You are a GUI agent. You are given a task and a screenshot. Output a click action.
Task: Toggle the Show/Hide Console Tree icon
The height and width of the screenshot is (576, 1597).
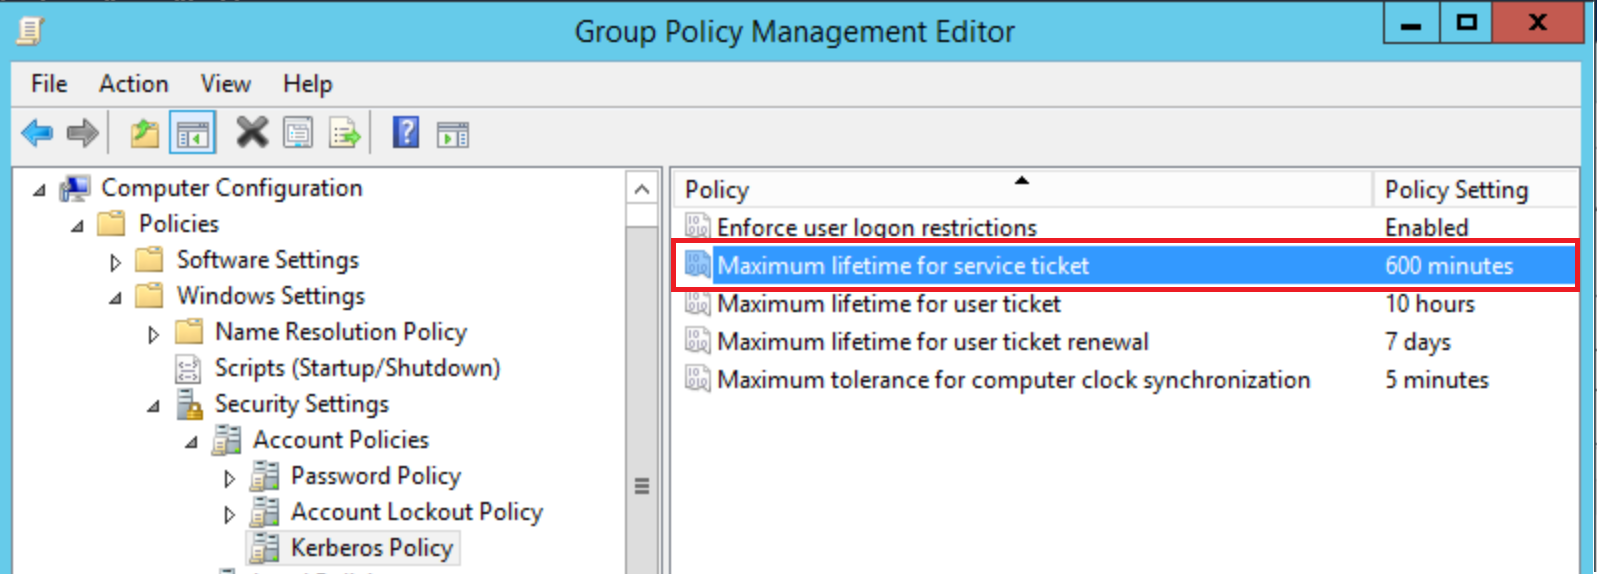[192, 133]
